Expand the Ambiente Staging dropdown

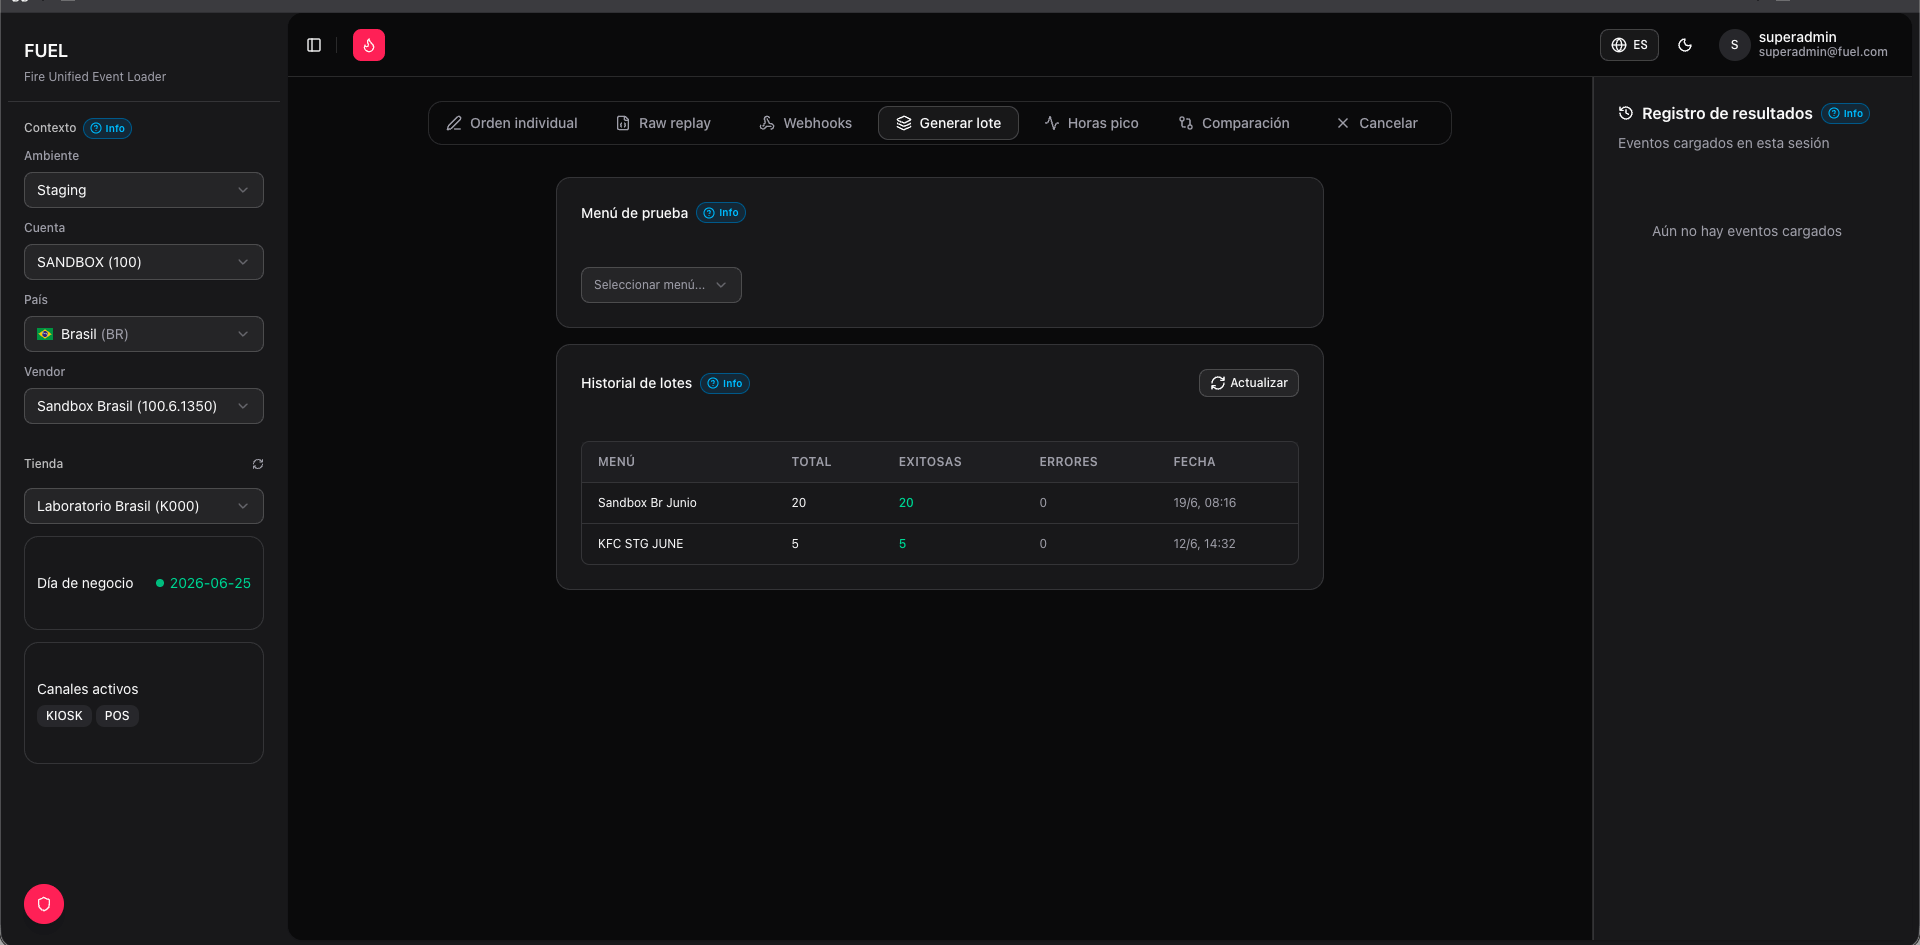coord(144,190)
